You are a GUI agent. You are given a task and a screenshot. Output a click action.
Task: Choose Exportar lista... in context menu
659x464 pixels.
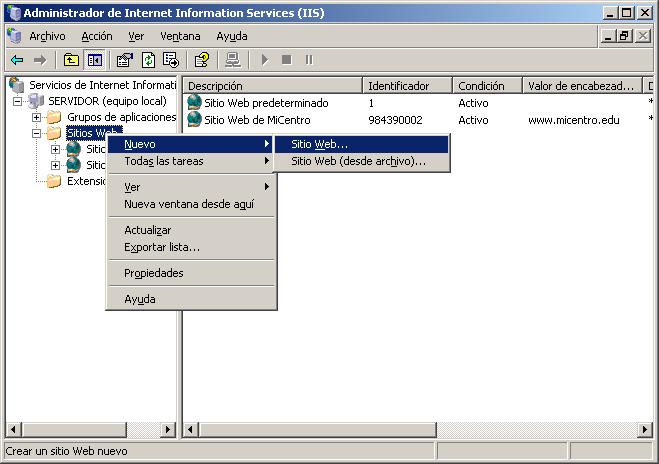tap(191, 247)
